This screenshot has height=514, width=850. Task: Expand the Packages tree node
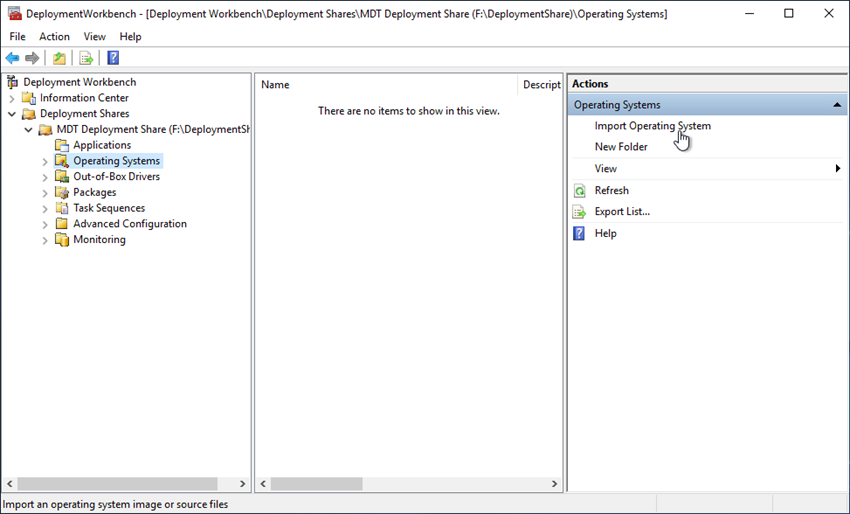point(45,192)
